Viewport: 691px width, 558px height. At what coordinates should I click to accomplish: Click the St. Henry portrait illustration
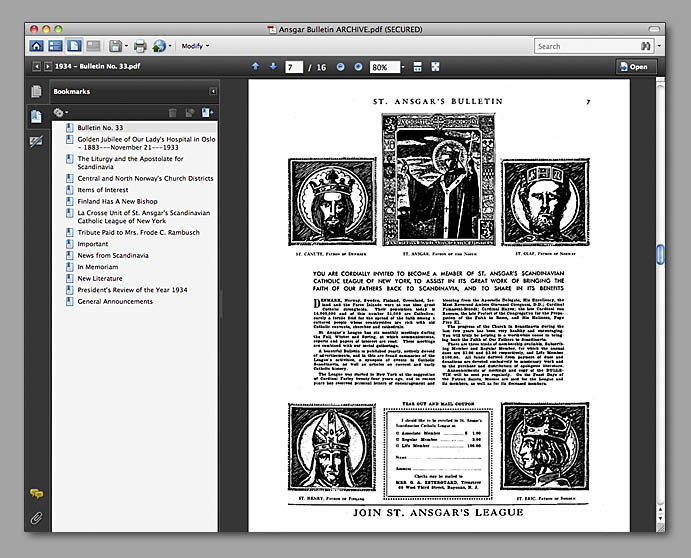click(332, 447)
